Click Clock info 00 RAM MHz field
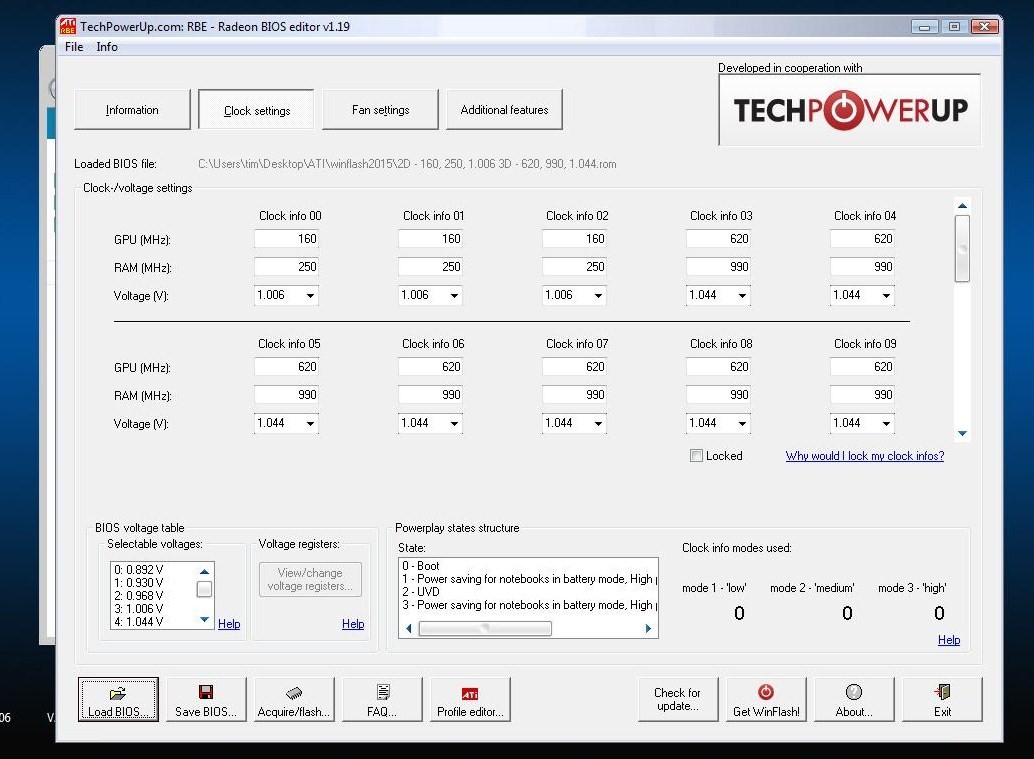This screenshot has width=1034, height=759. pos(286,267)
